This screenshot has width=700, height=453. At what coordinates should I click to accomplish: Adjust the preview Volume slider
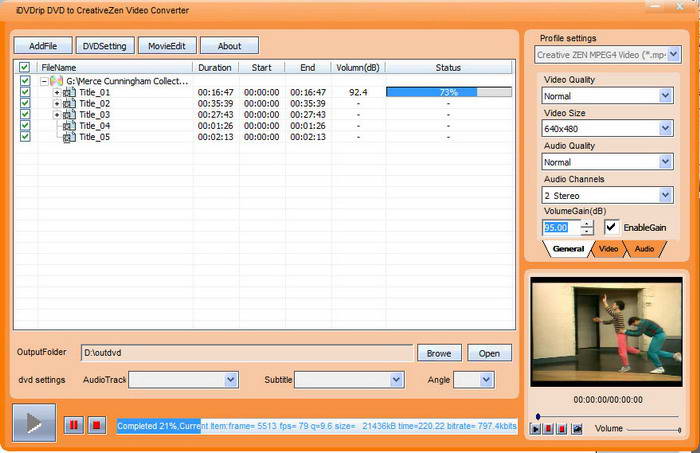(x=653, y=430)
